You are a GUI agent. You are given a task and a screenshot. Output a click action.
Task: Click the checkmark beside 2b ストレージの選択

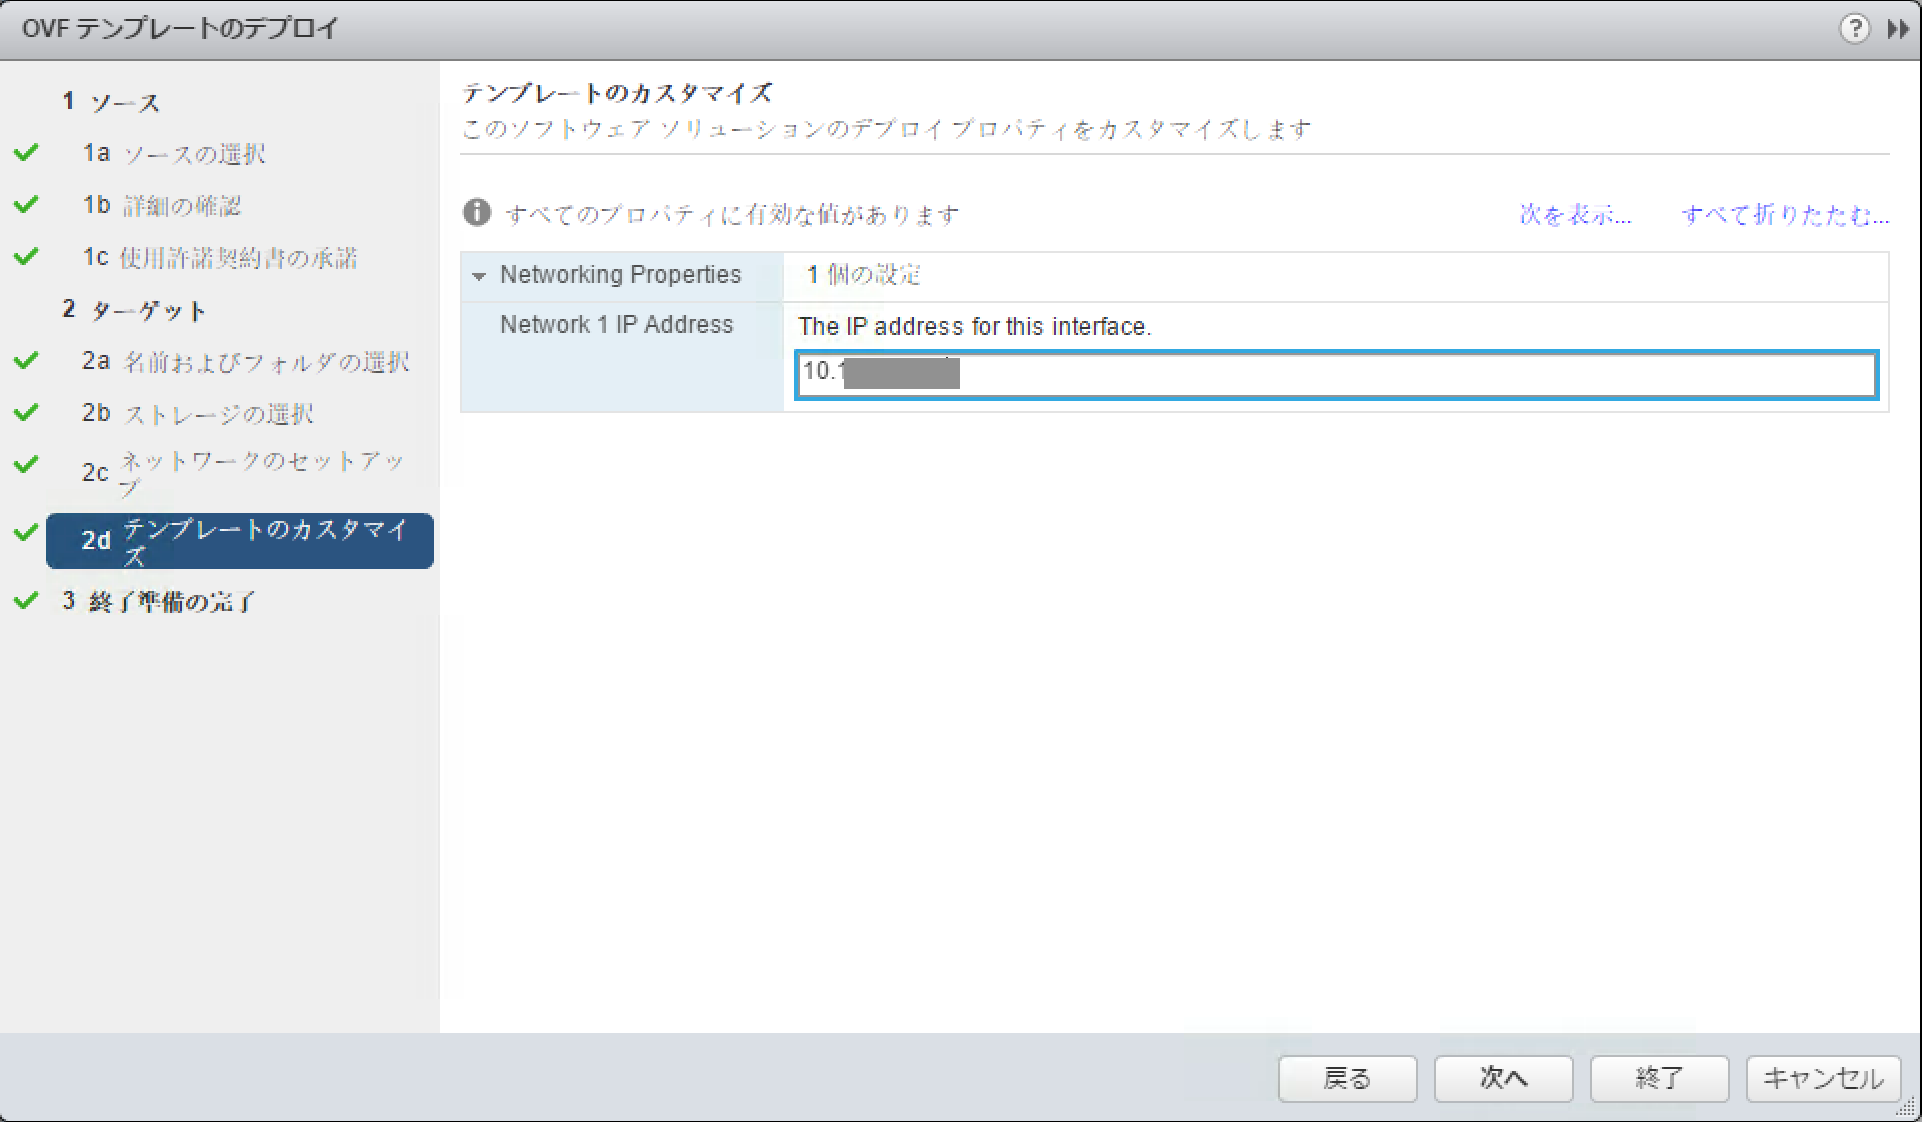[26, 412]
